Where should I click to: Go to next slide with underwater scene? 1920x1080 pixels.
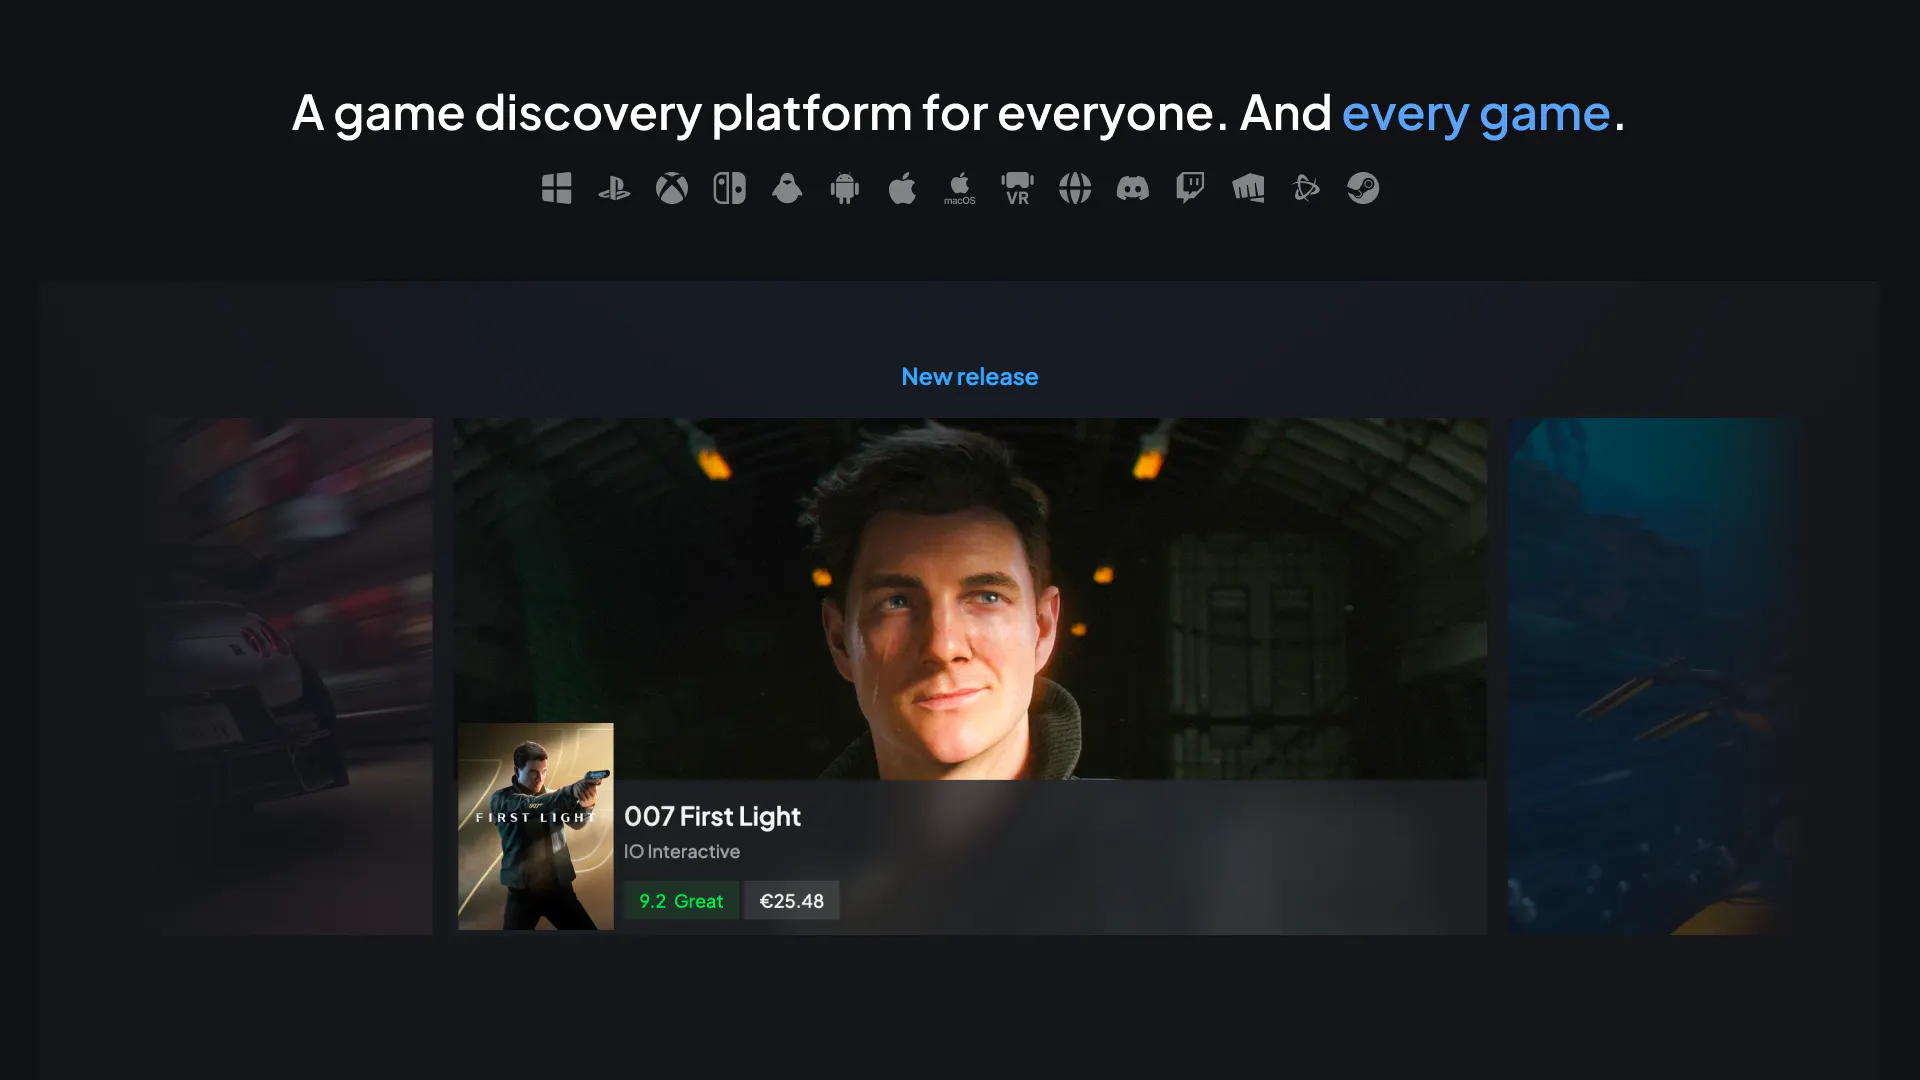click(x=1655, y=676)
